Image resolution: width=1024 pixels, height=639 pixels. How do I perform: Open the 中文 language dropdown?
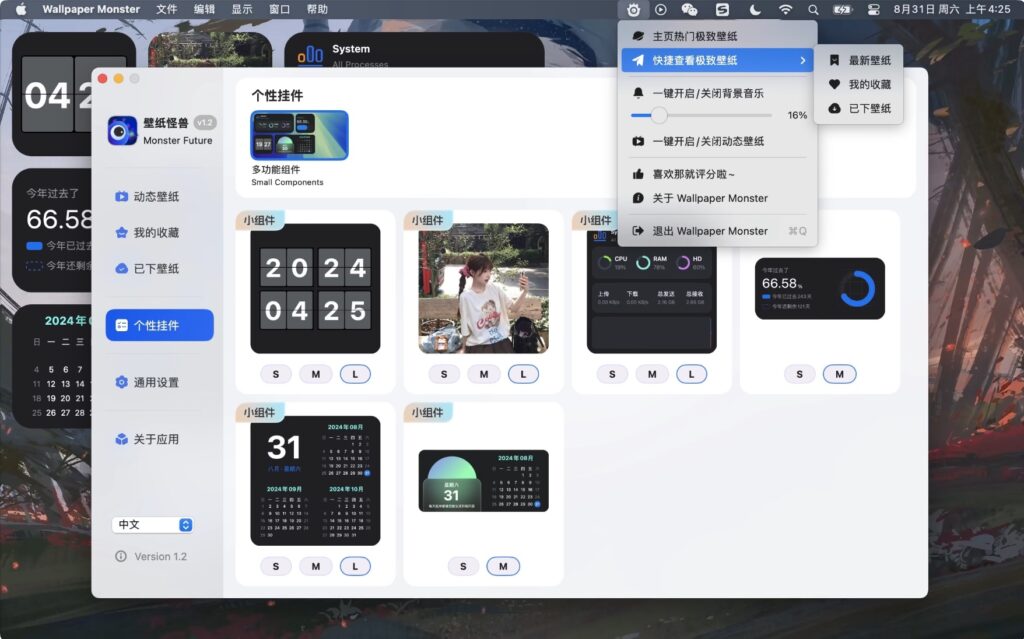(152, 524)
